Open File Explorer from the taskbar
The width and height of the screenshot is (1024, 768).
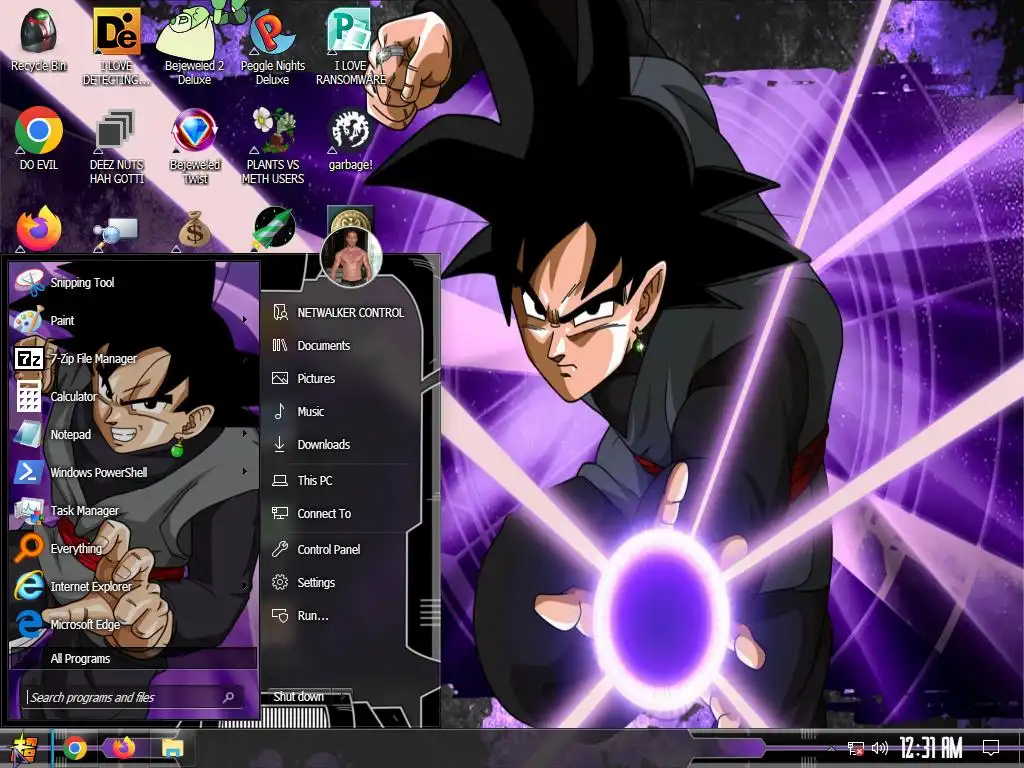(x=172, y=748)
